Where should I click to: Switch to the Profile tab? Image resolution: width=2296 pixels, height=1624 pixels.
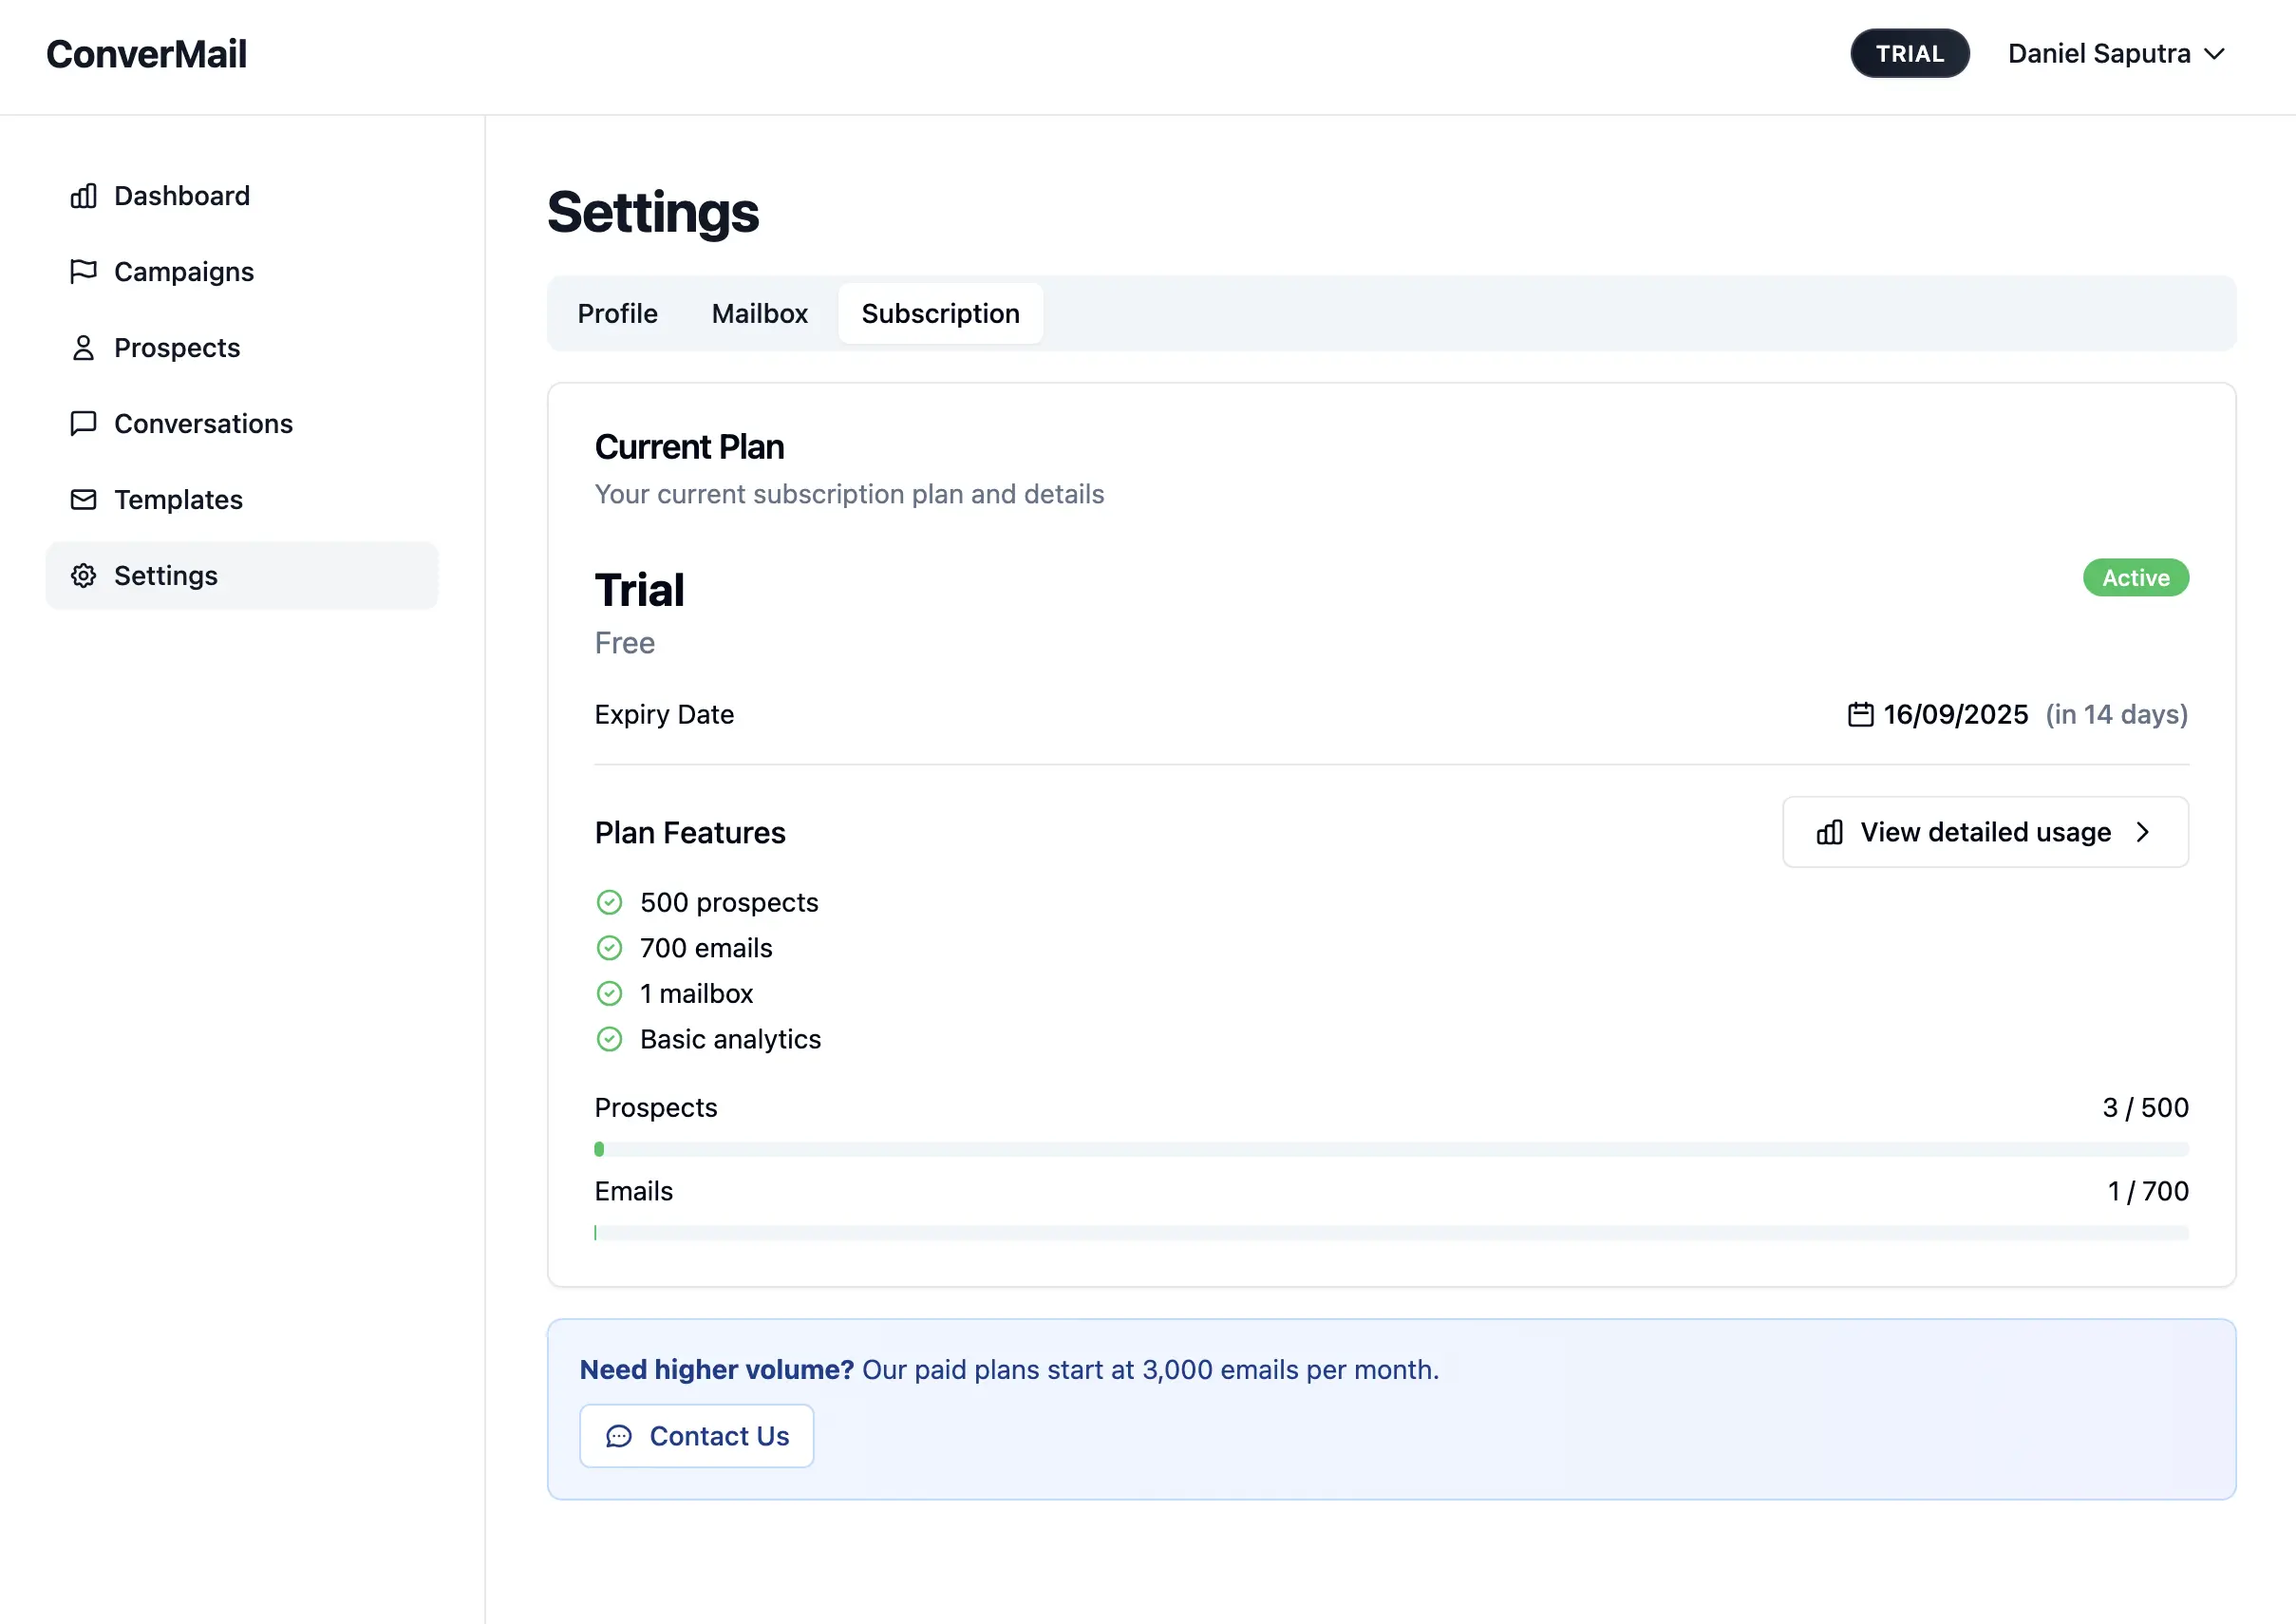coord(617,314)
